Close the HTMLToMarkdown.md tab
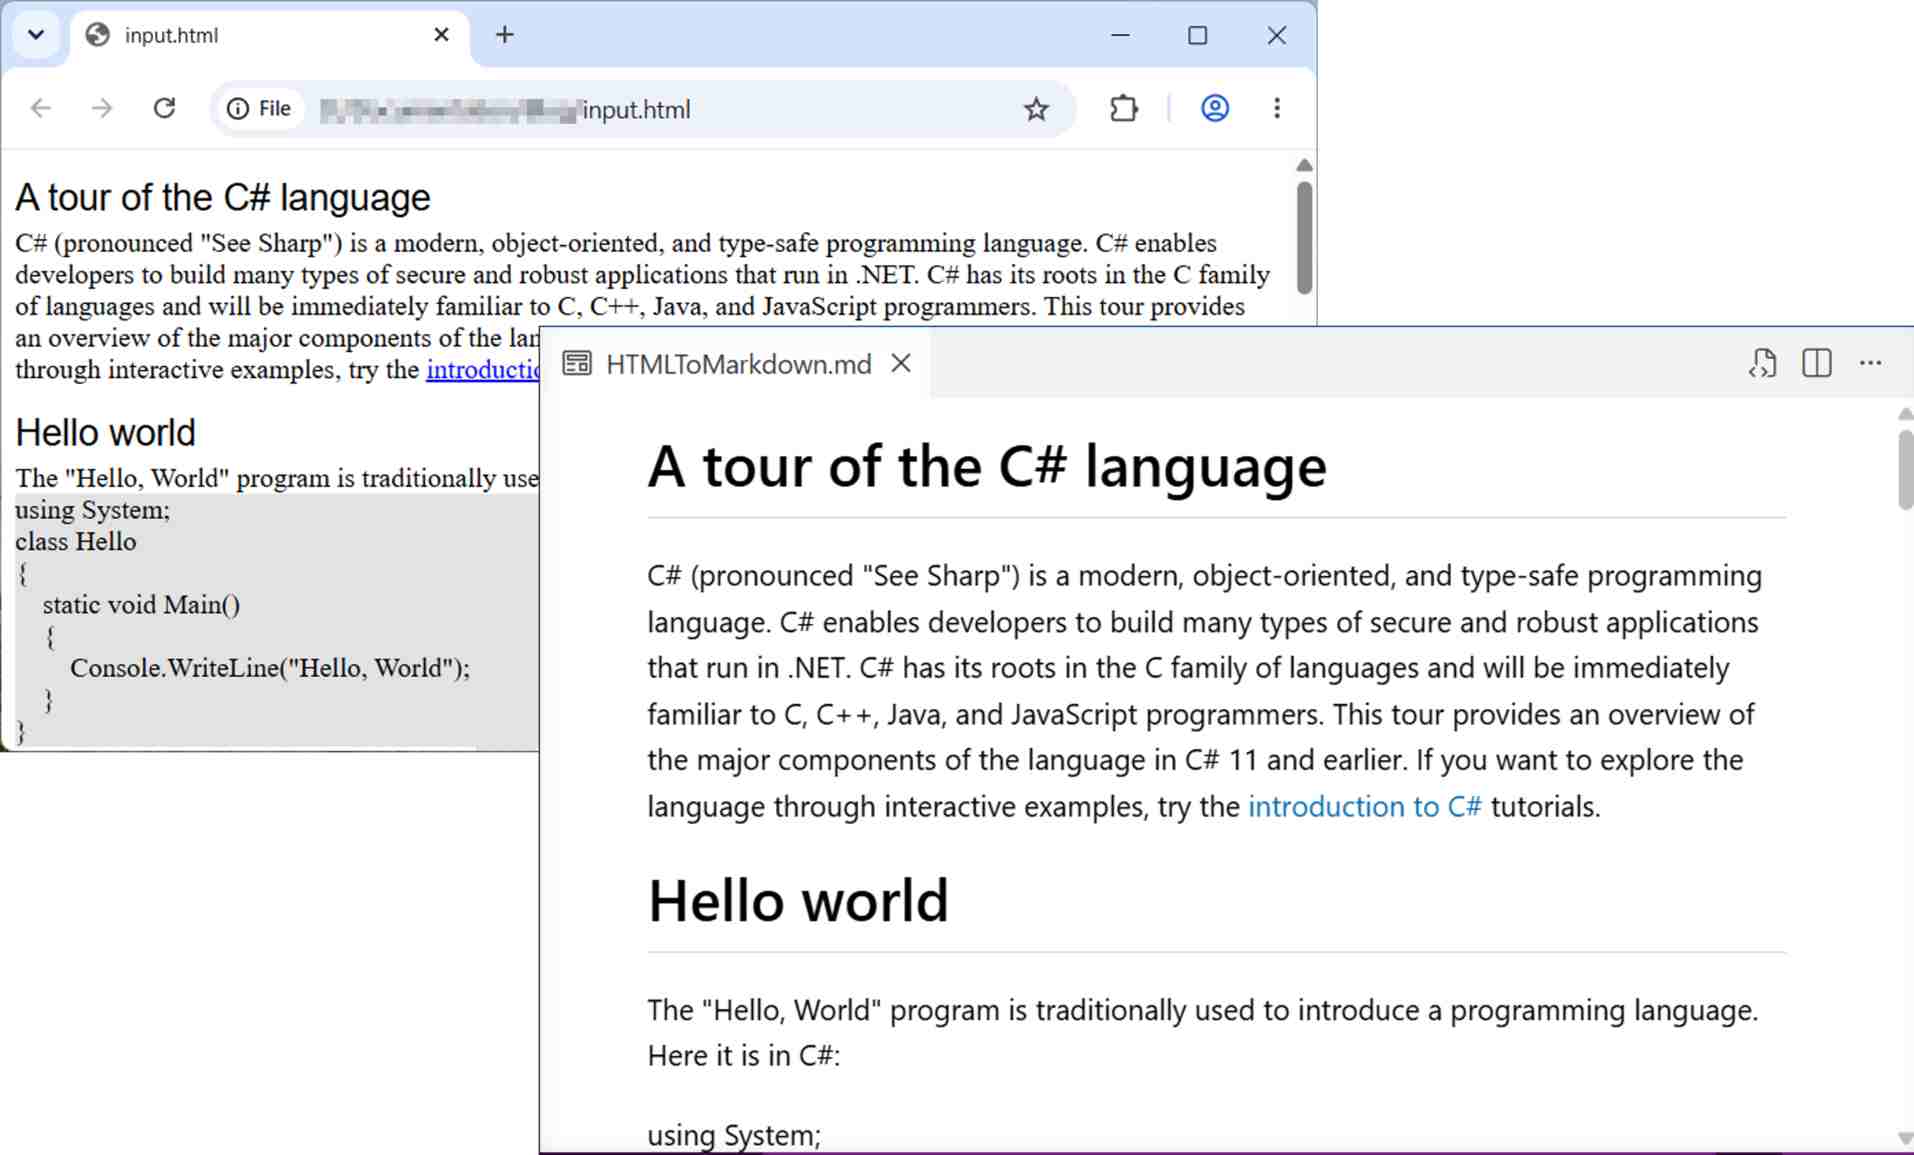1914x1155 pixels. pos(901,364)
